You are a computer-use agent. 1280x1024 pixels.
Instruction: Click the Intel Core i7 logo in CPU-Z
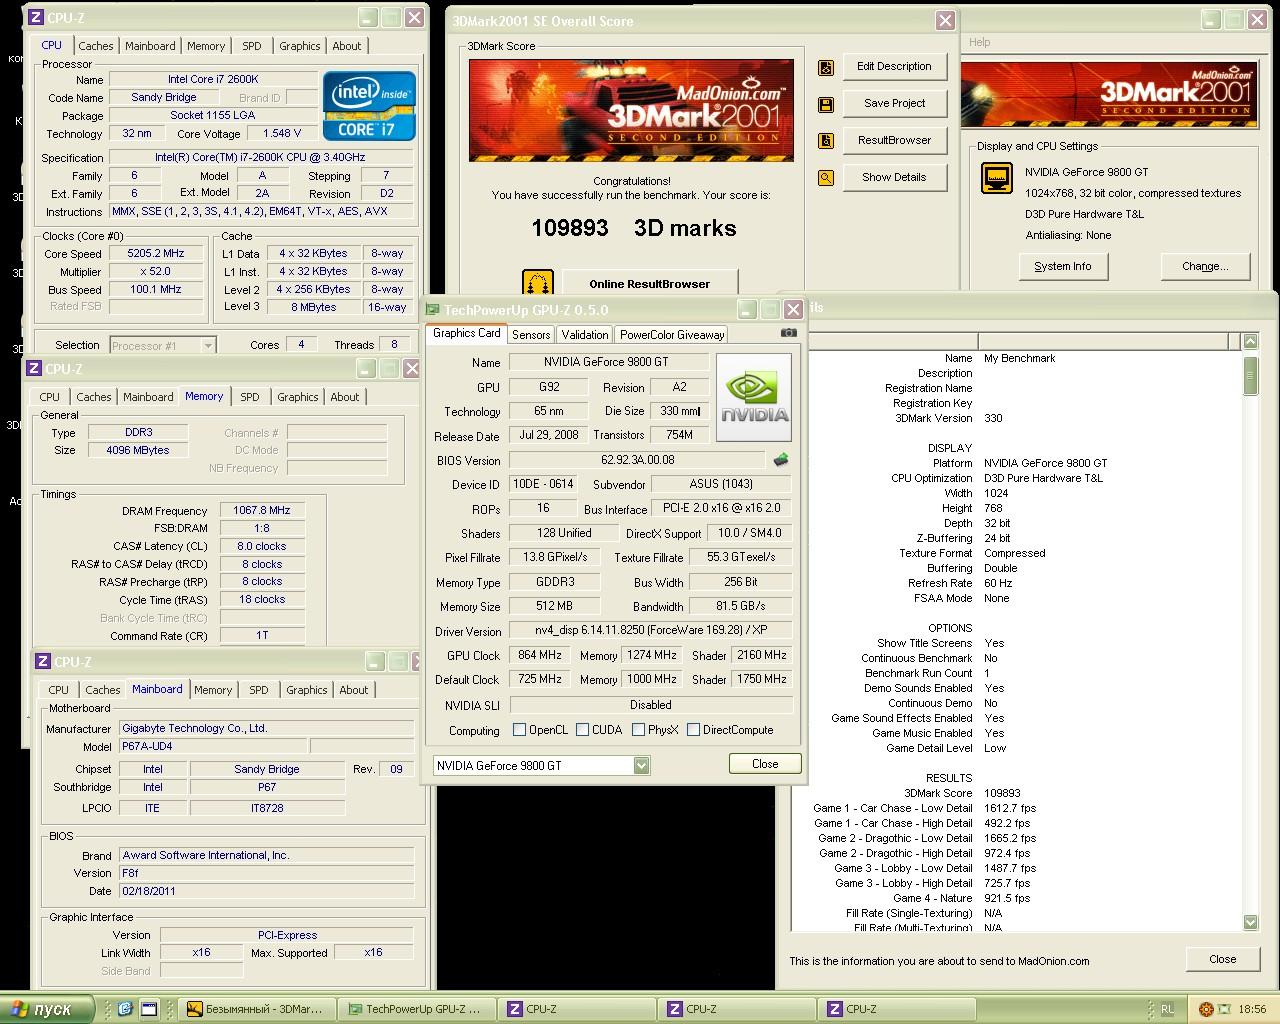(x=369, y=106)
